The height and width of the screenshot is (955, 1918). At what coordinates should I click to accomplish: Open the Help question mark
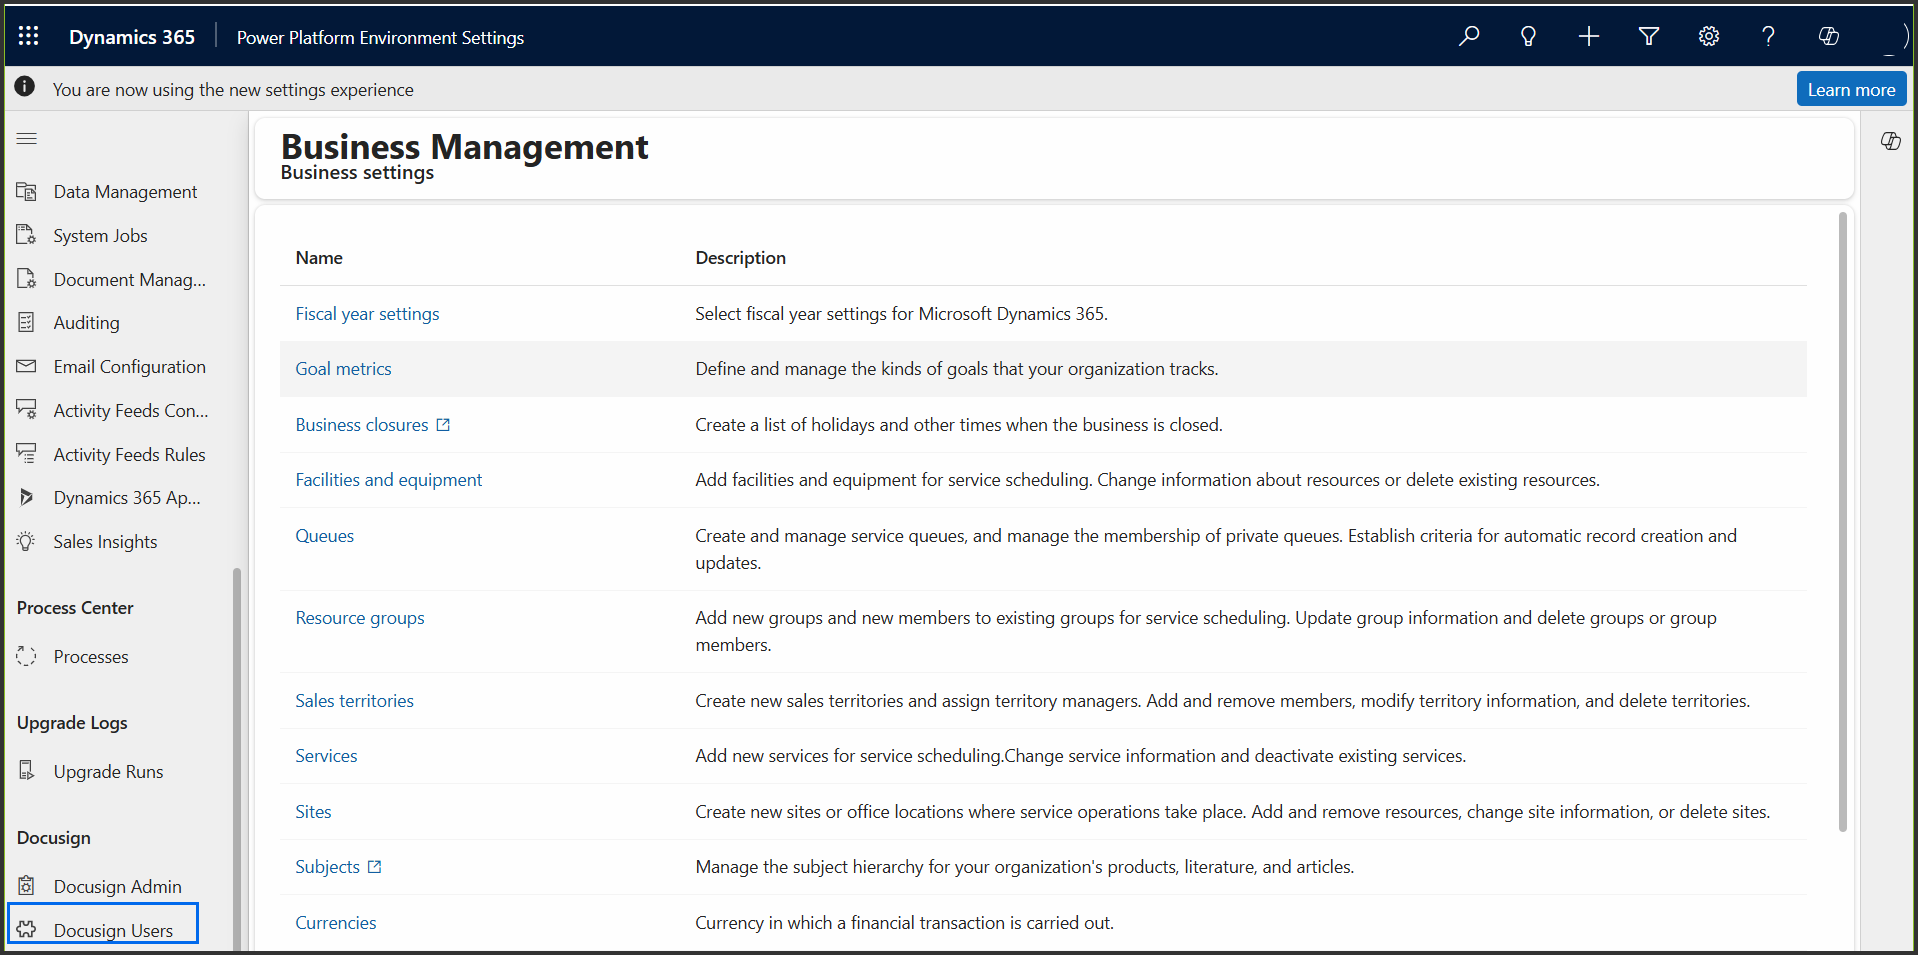pos(1768,36)
